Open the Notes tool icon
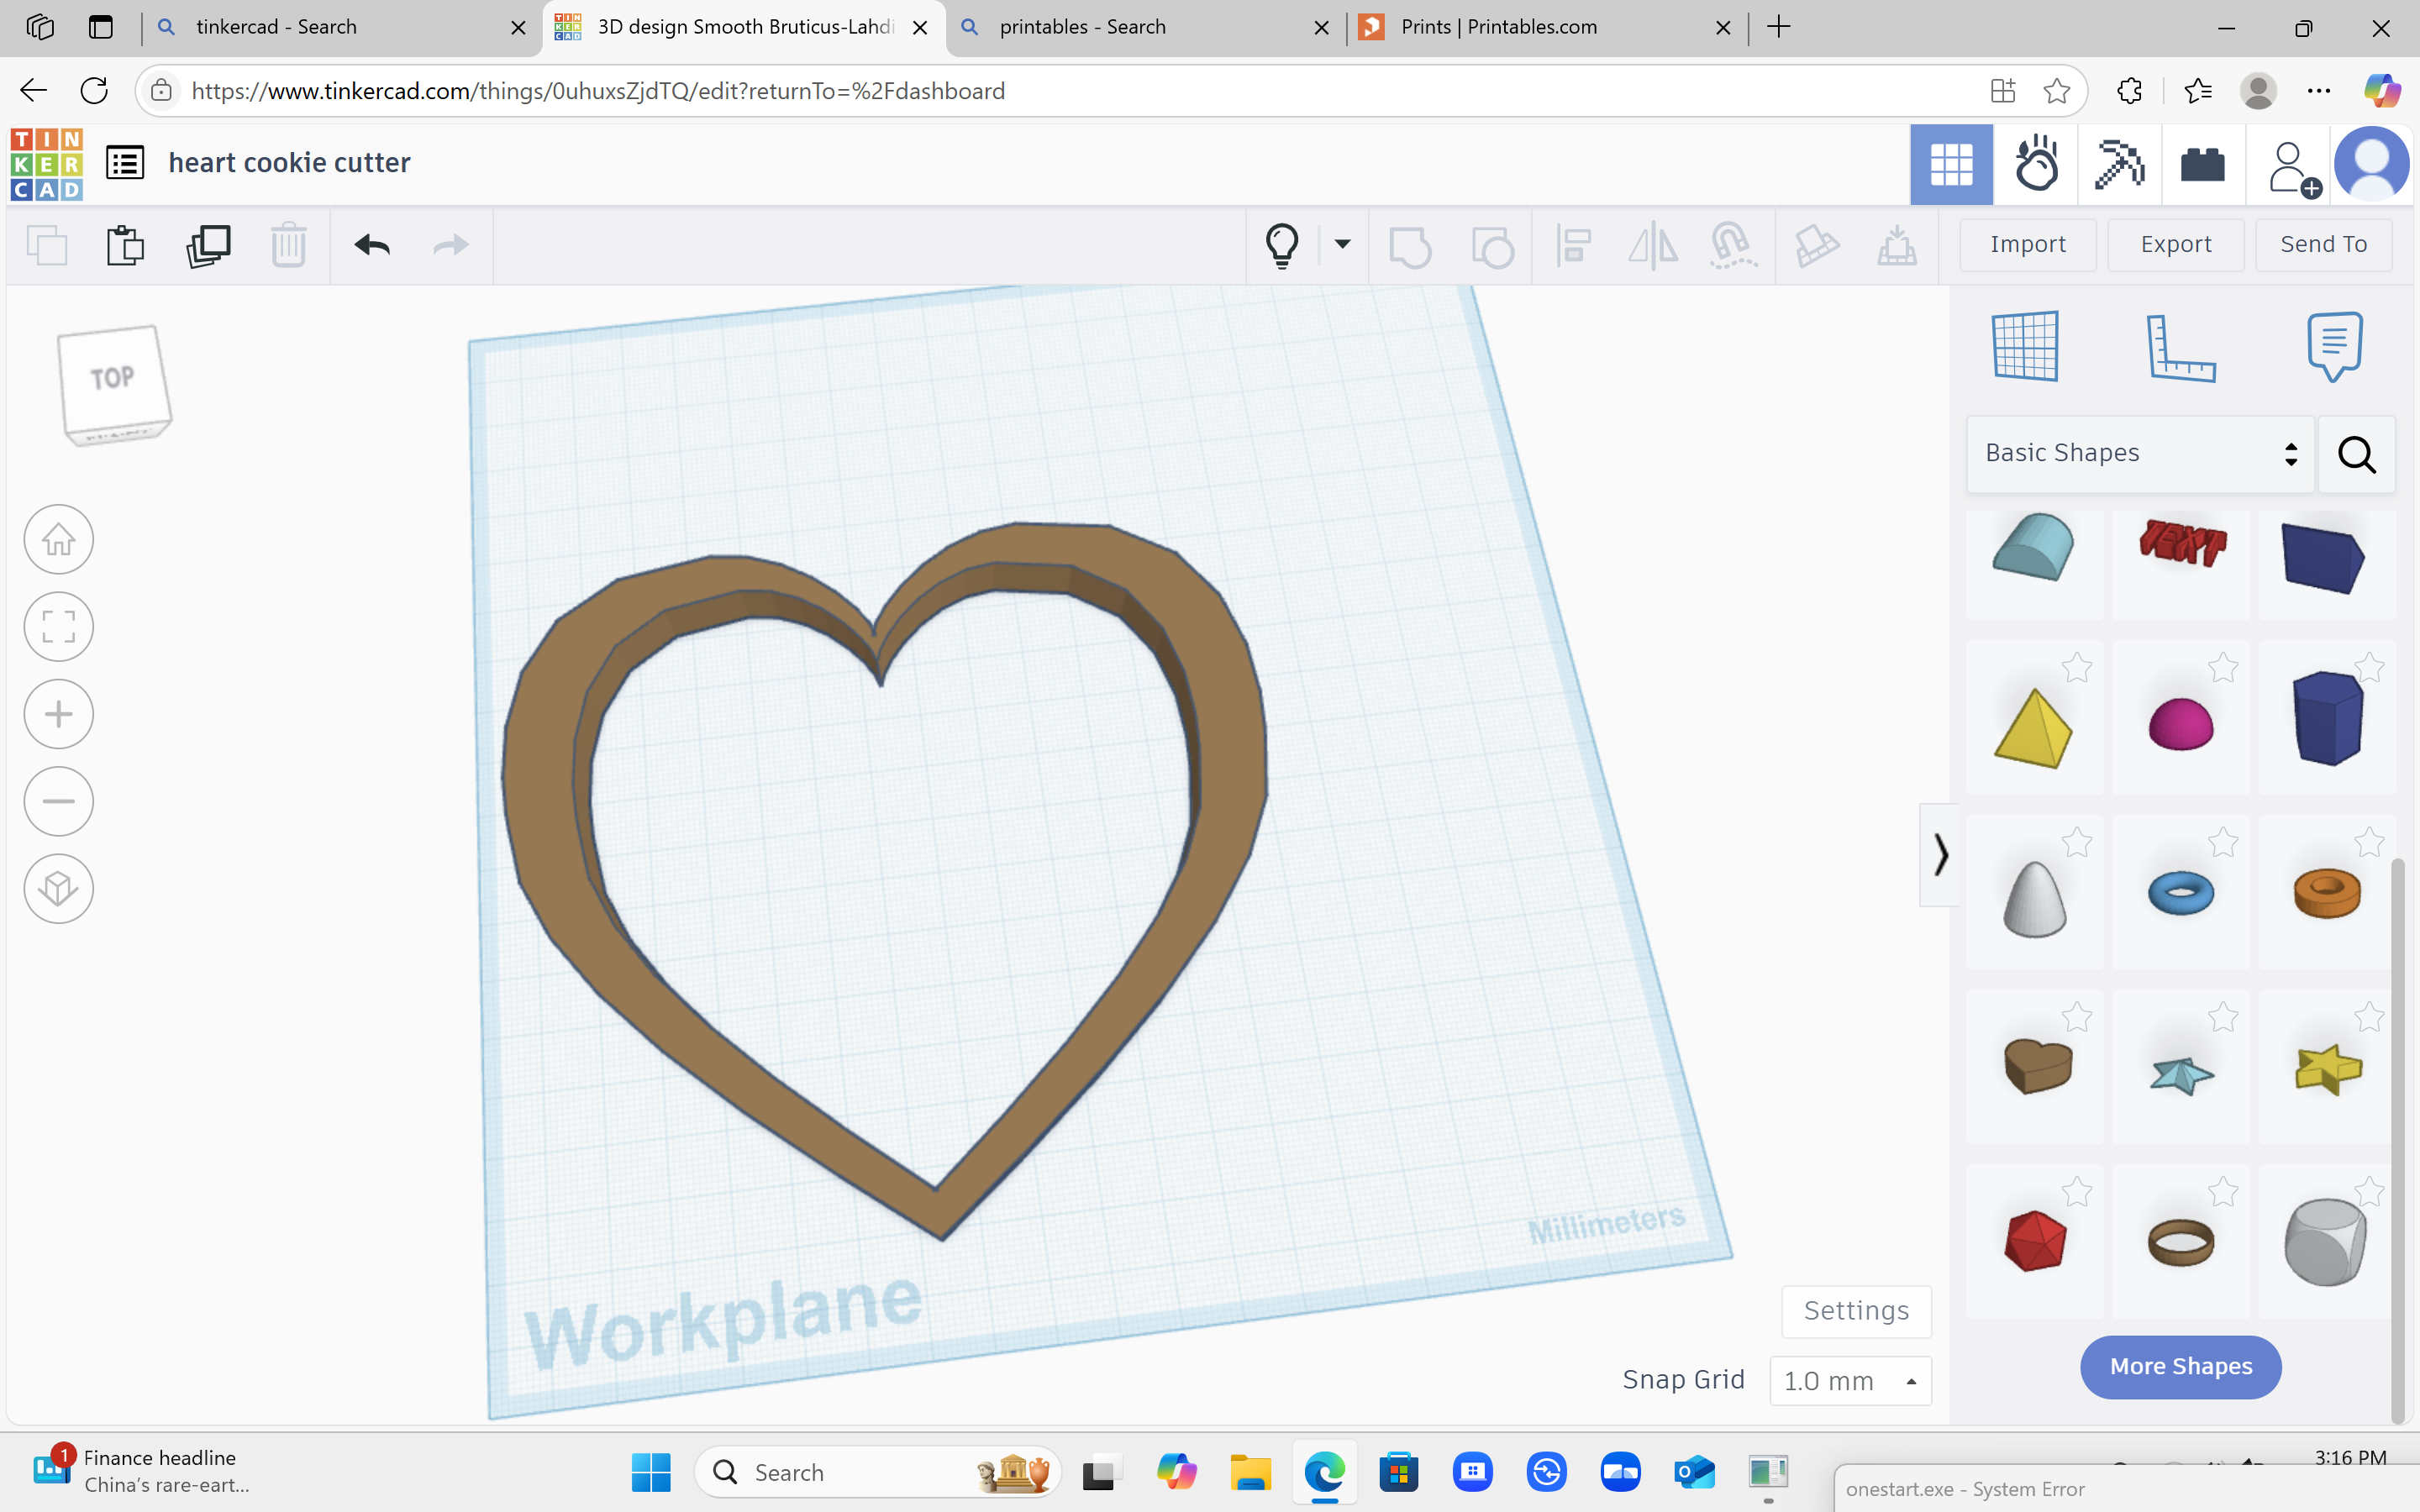 point(2335,346)
